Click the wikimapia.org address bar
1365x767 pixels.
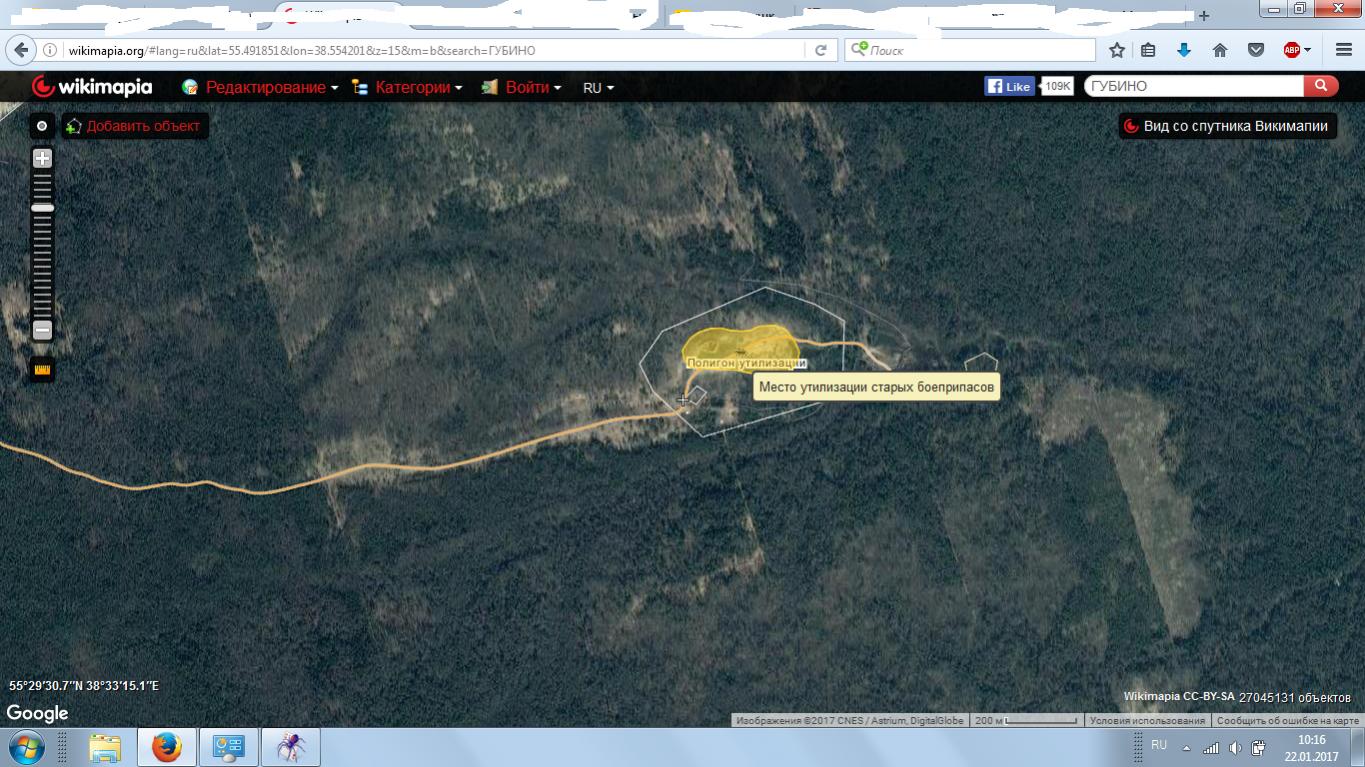[430, 50]
